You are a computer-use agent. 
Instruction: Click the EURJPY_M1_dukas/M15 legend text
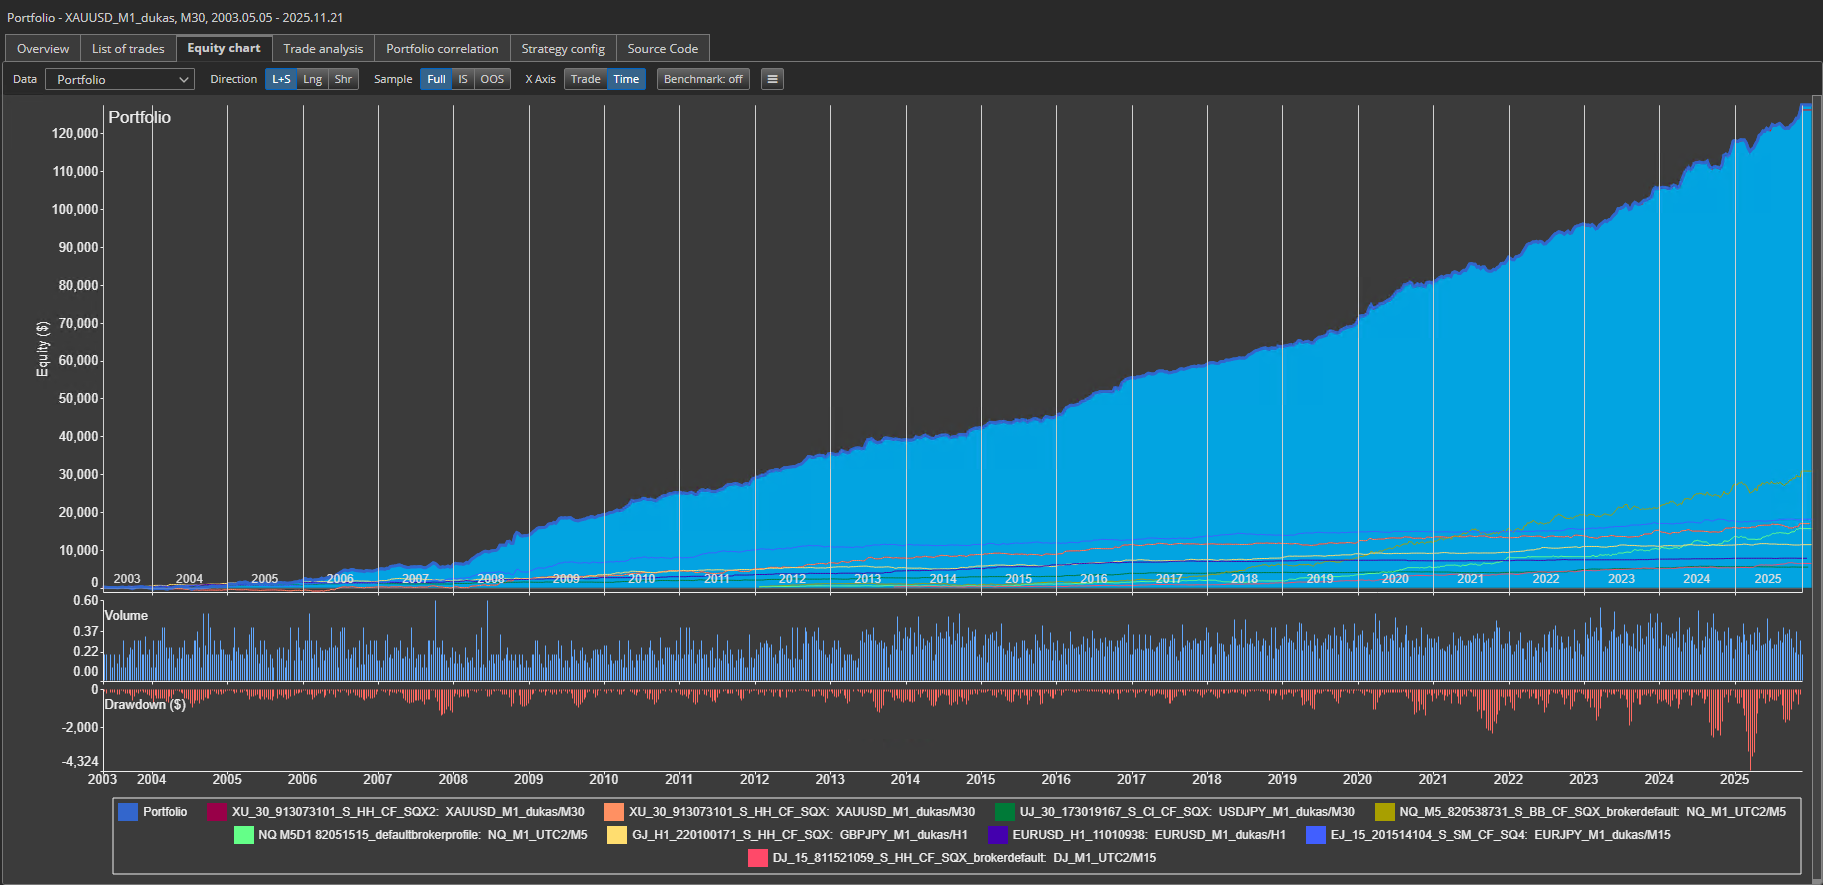tap(1602, 835)
